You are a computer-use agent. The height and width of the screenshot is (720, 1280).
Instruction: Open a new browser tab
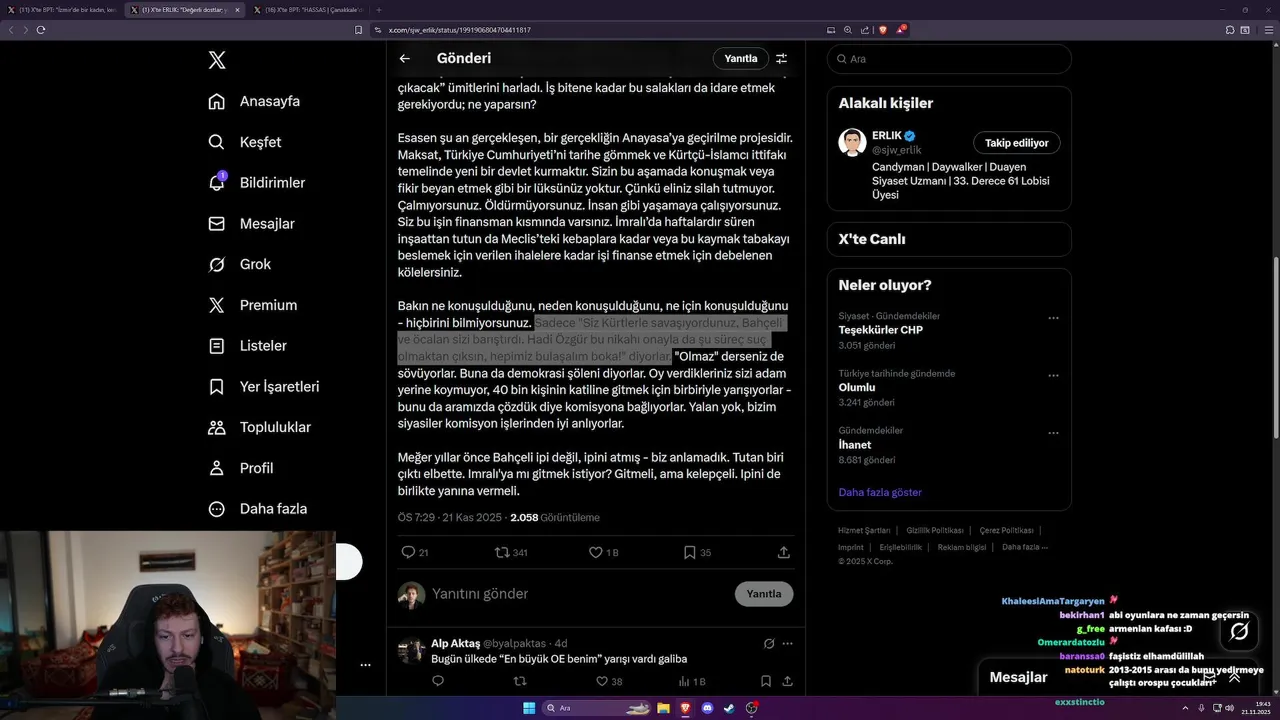click(x=378, y=9)
